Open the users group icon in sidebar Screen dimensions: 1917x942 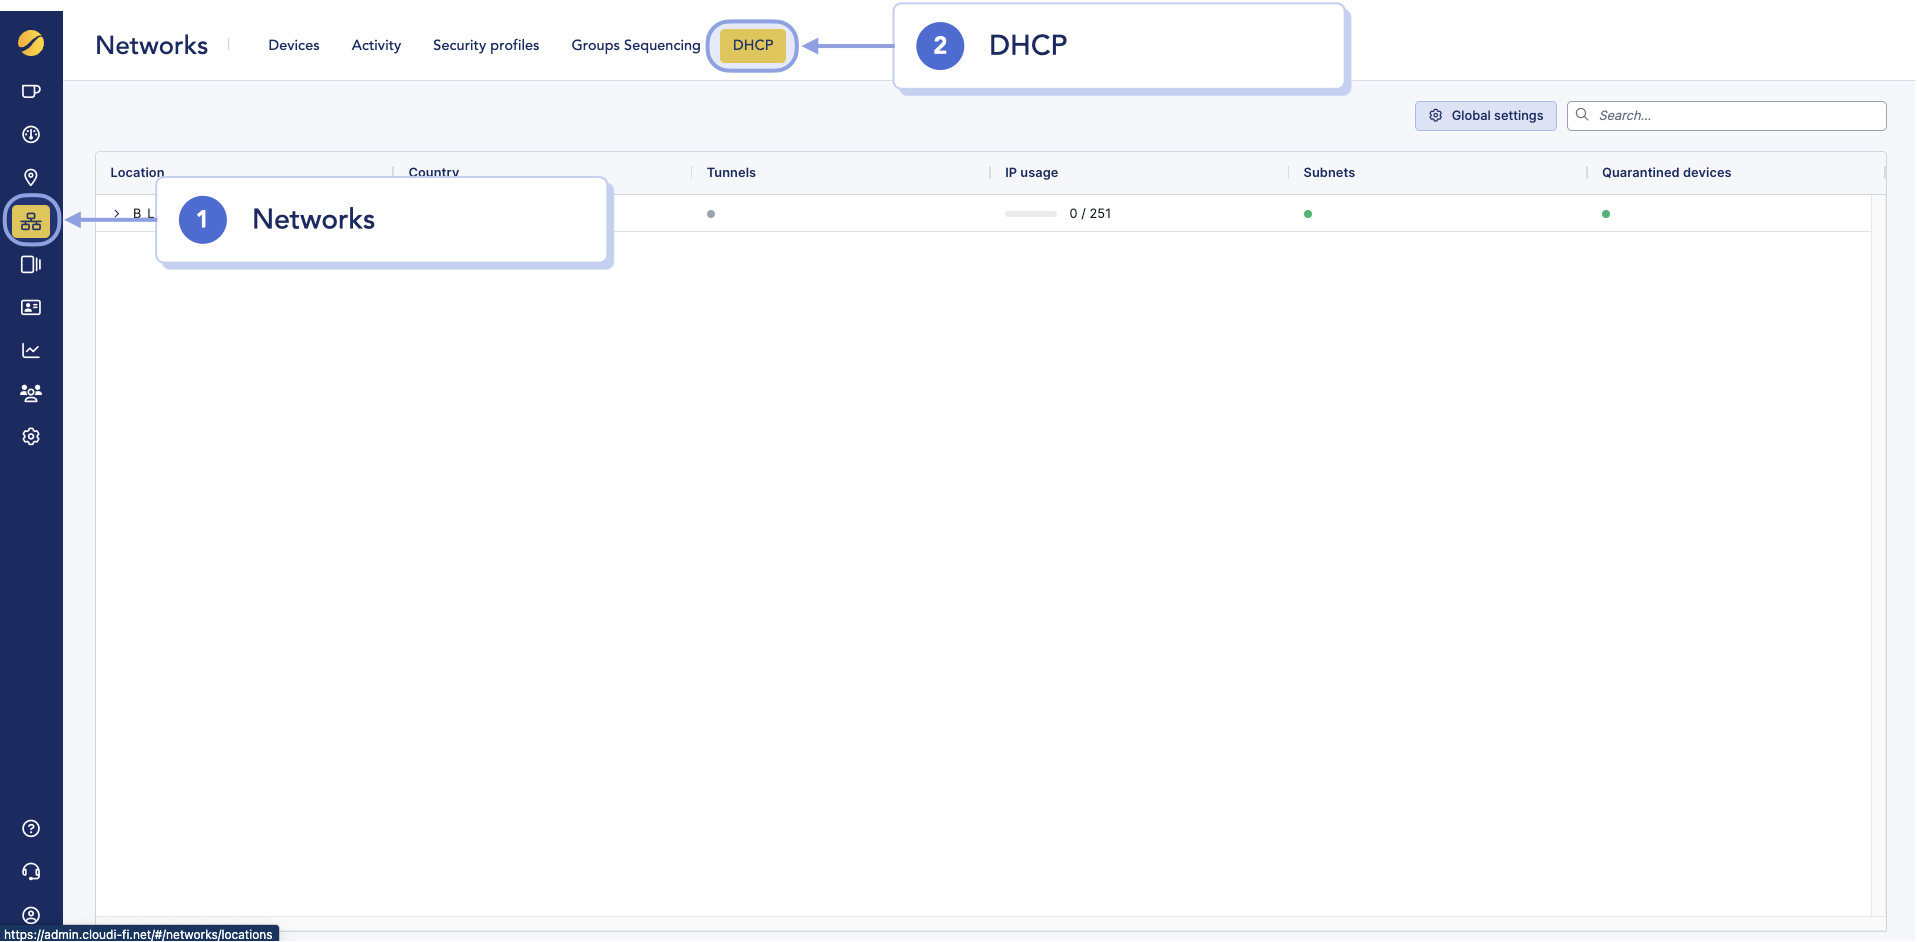pos(31,393)
